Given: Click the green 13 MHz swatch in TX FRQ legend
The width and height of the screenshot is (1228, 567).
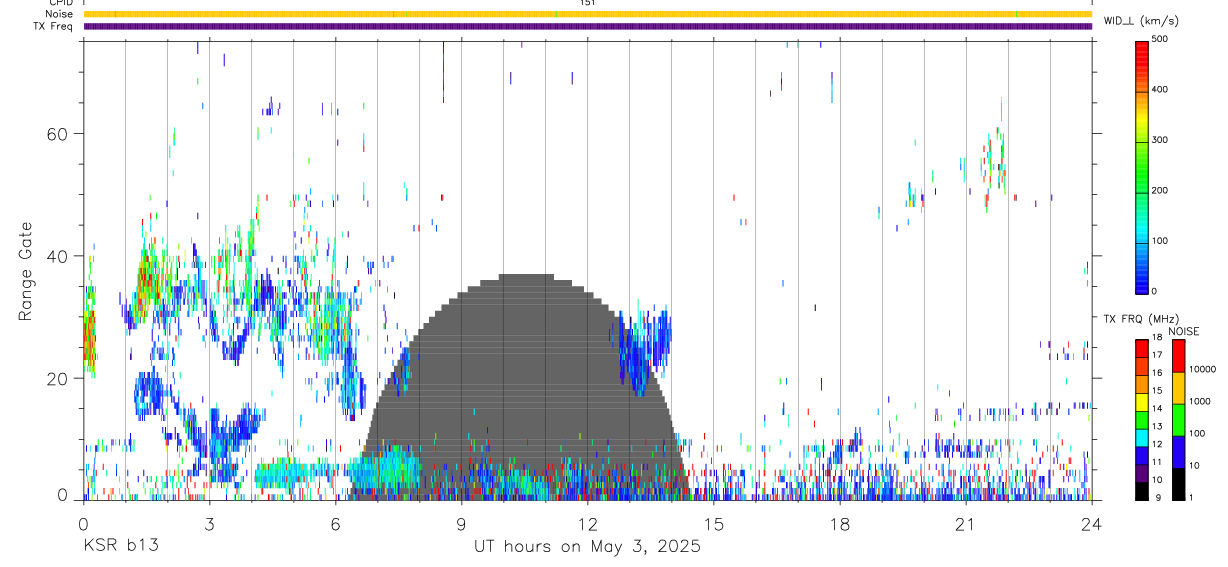Looking at the screenshot, I should pyautogui.click(x=1141, y=420).
